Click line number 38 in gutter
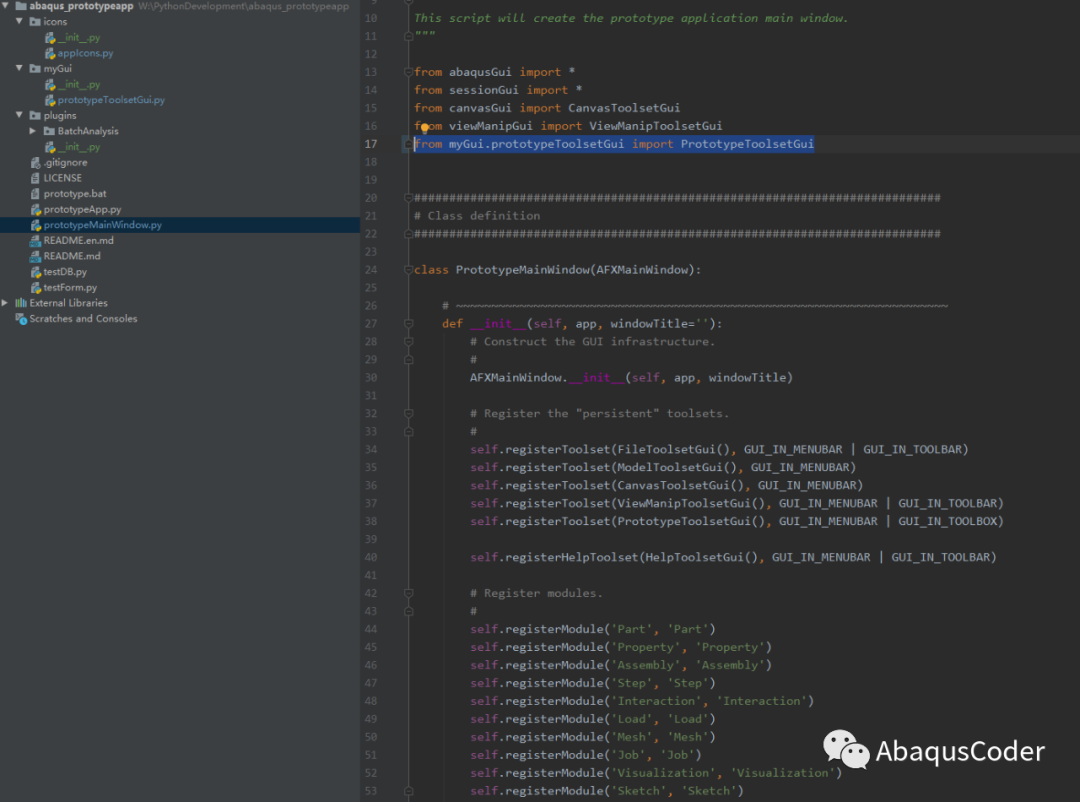1080x802 pixels. coord(371,521)
